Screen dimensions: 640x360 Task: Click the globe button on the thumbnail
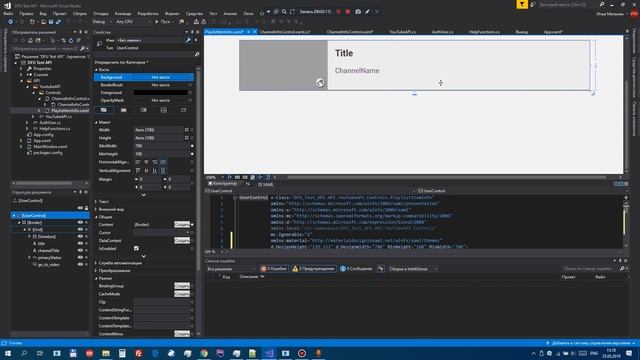pos(320,83)
